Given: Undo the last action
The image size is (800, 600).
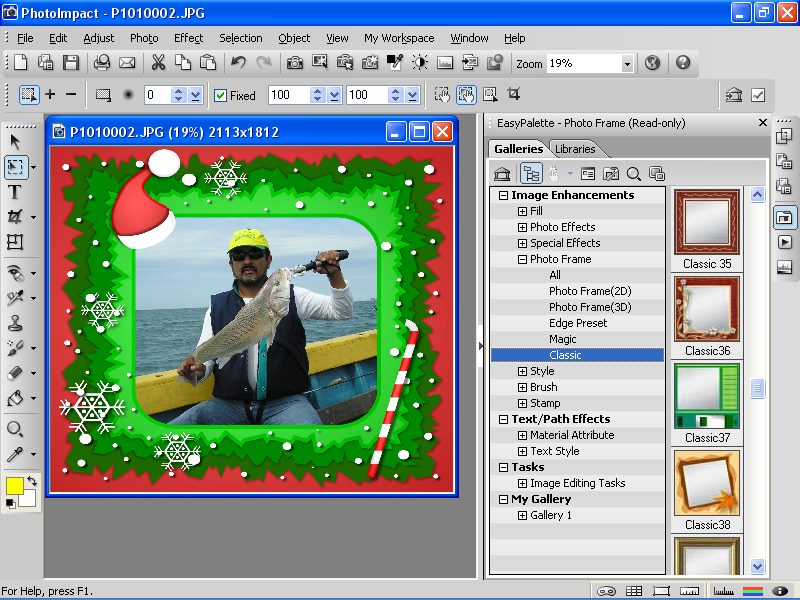Looking at the screenshot, I should pos(236,62).
